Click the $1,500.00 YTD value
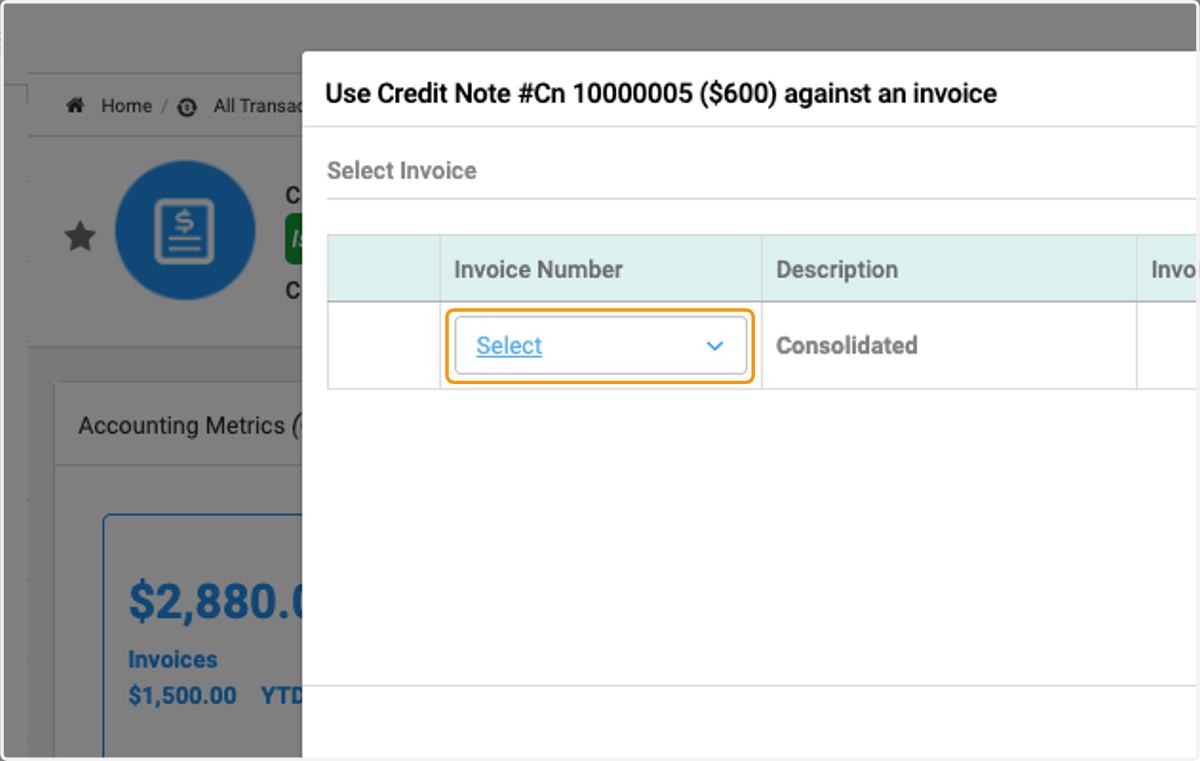Viewport: 1200px width, 761px height. point(182,695)
